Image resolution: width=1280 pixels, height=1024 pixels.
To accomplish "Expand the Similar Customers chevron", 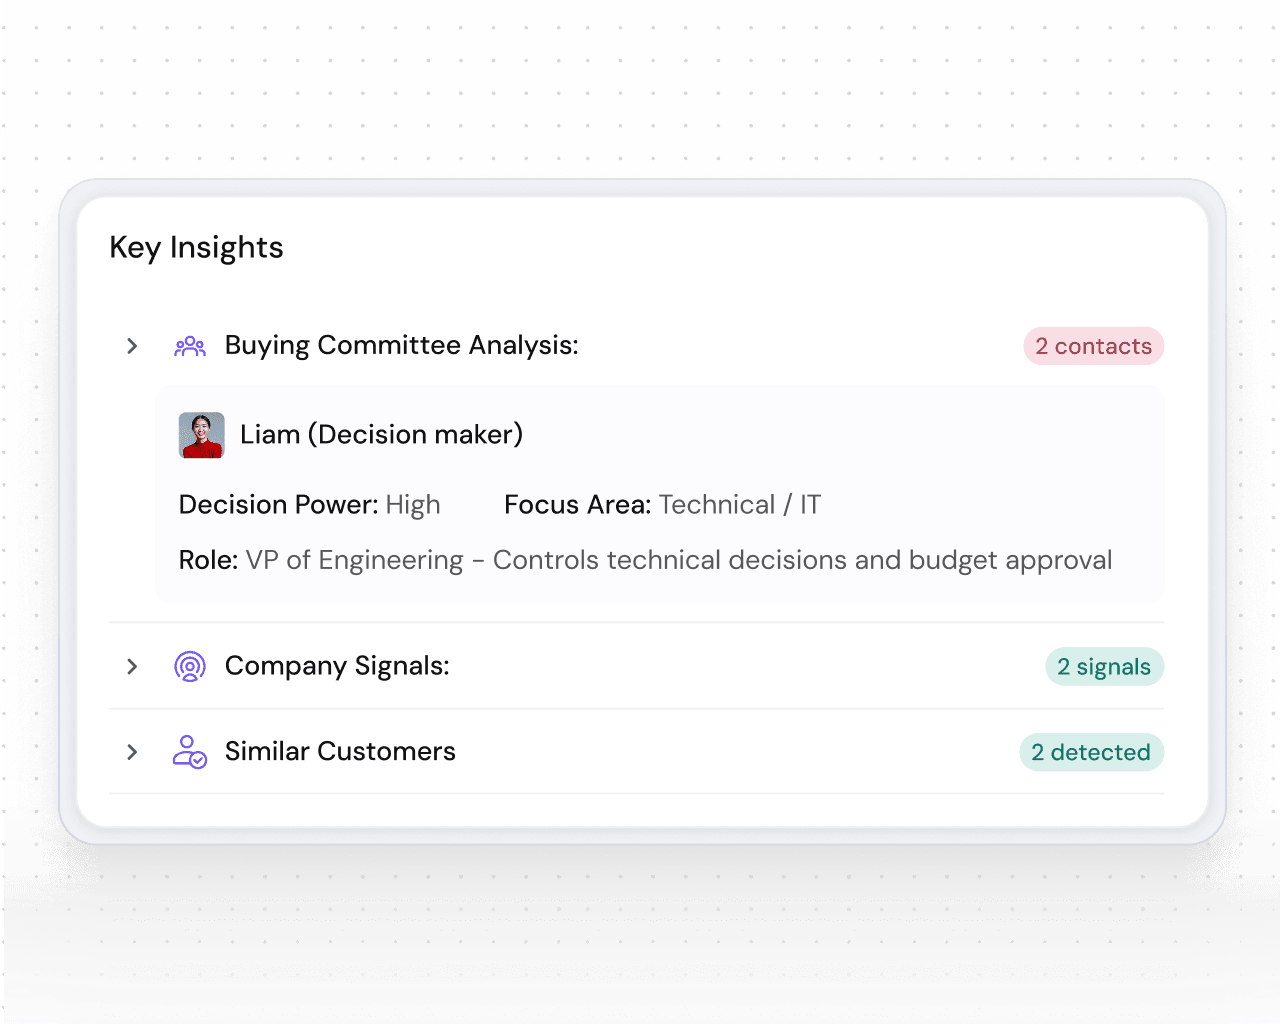I will (x=132, y=752).
